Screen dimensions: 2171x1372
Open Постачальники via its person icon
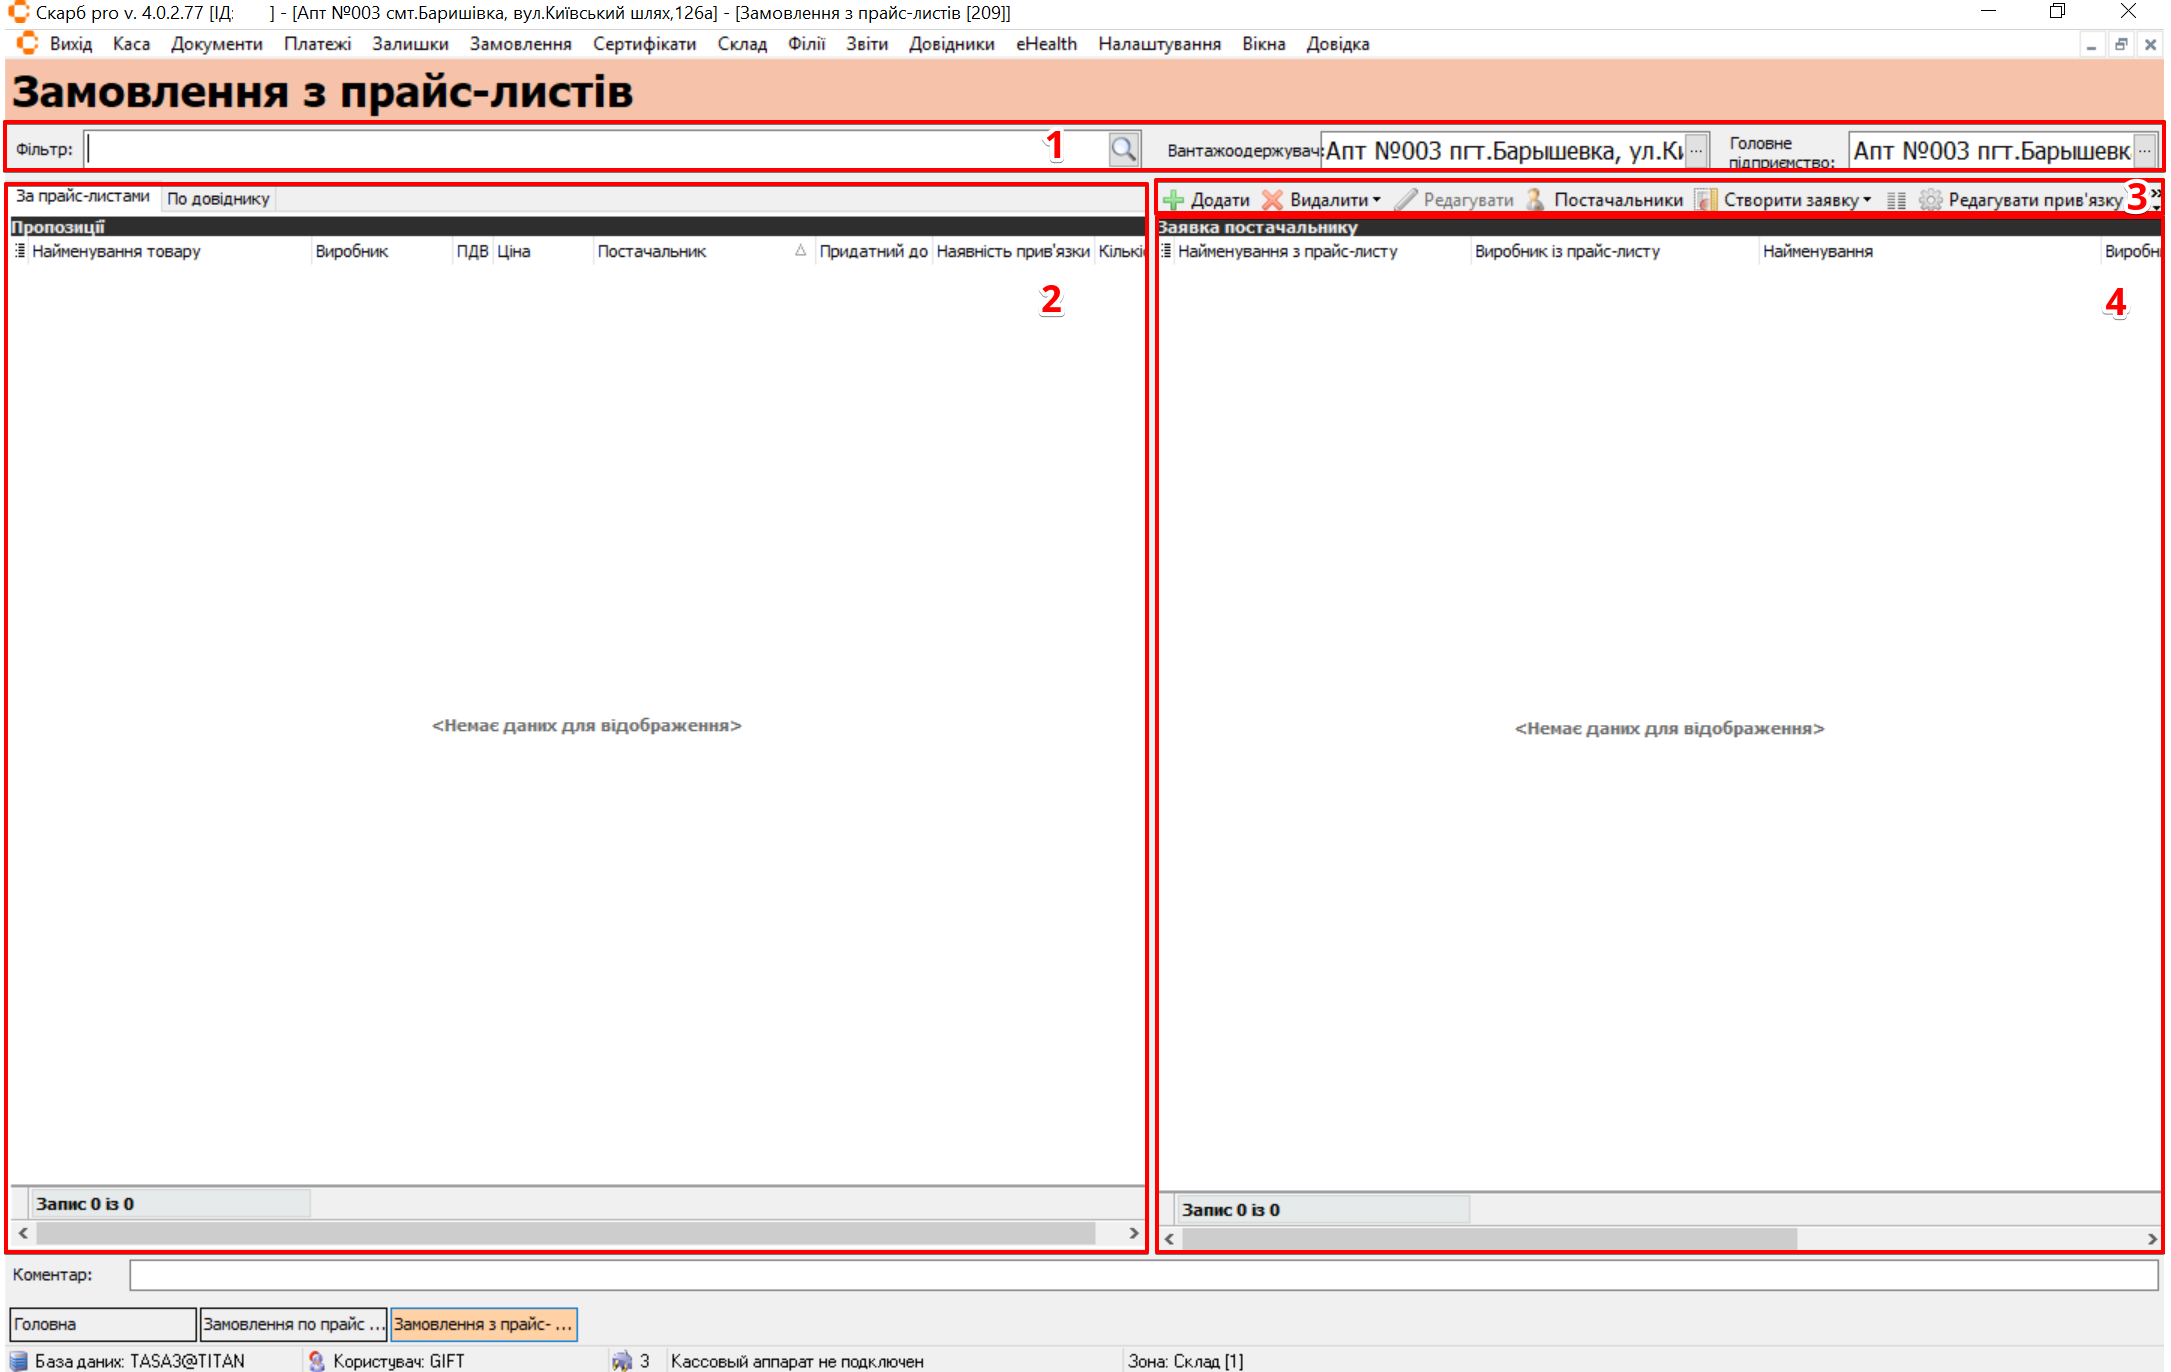point(1535,200)
